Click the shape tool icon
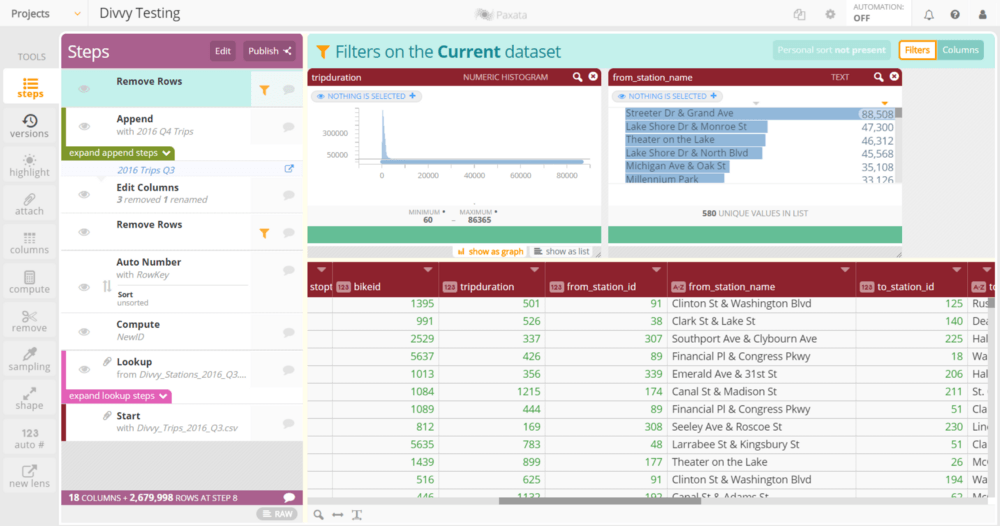 tap(29, 399)
